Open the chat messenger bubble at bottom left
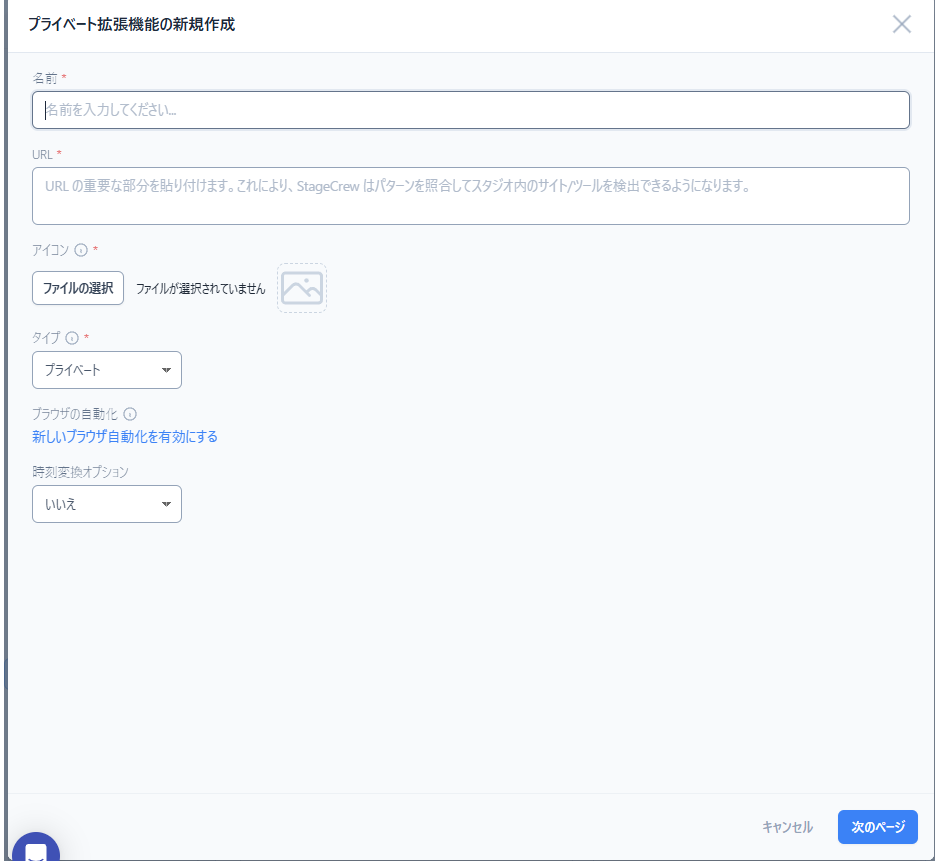 pos(38,849)
